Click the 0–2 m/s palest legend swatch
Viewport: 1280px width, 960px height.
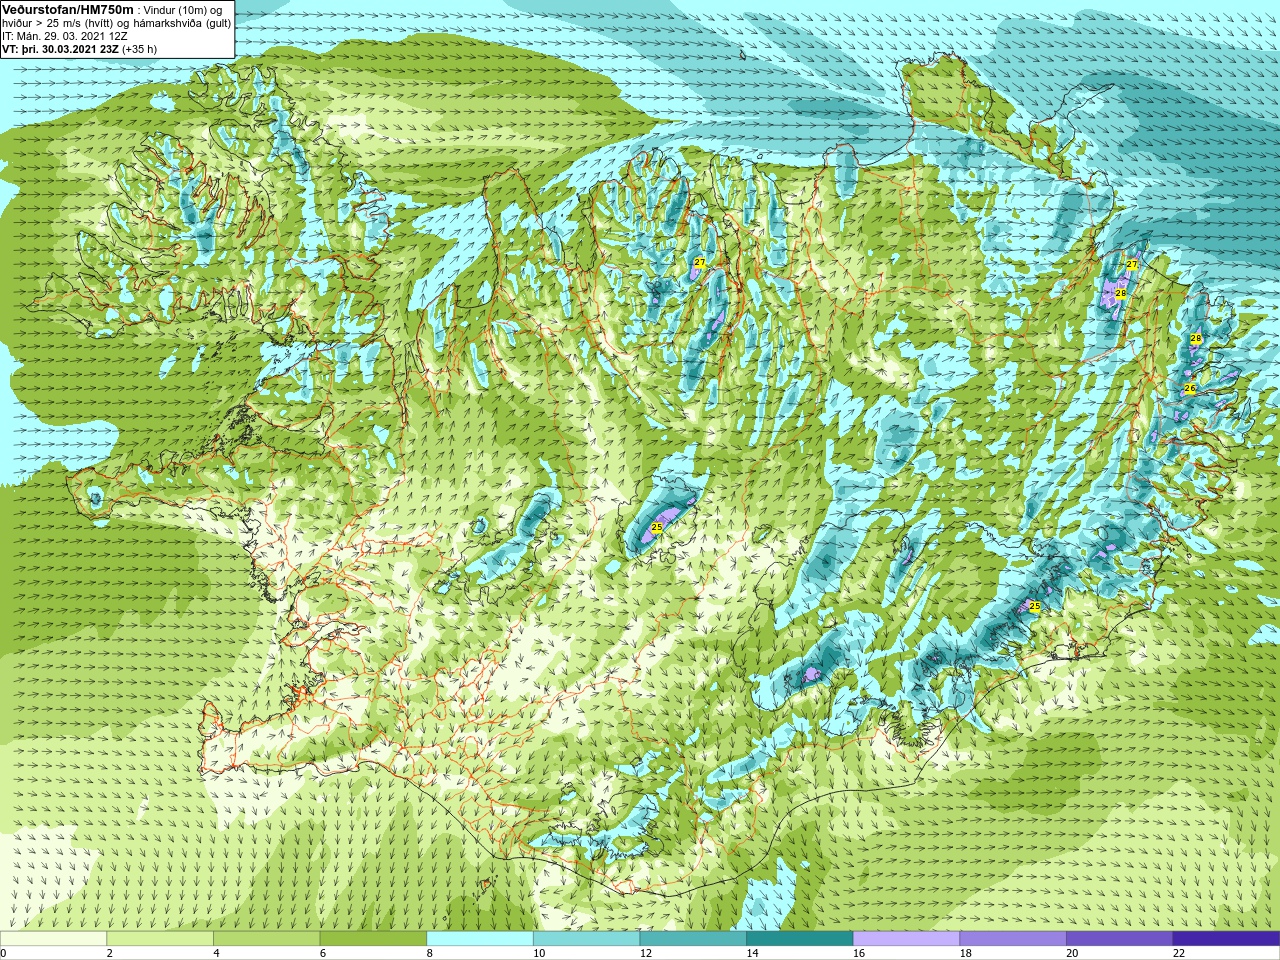pyautogui.click(x=53, y=939)
